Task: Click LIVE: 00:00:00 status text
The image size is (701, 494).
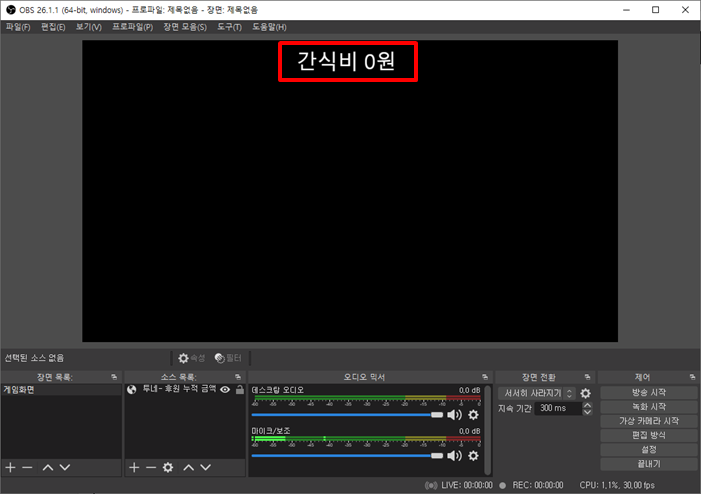Action: [467, 486]
